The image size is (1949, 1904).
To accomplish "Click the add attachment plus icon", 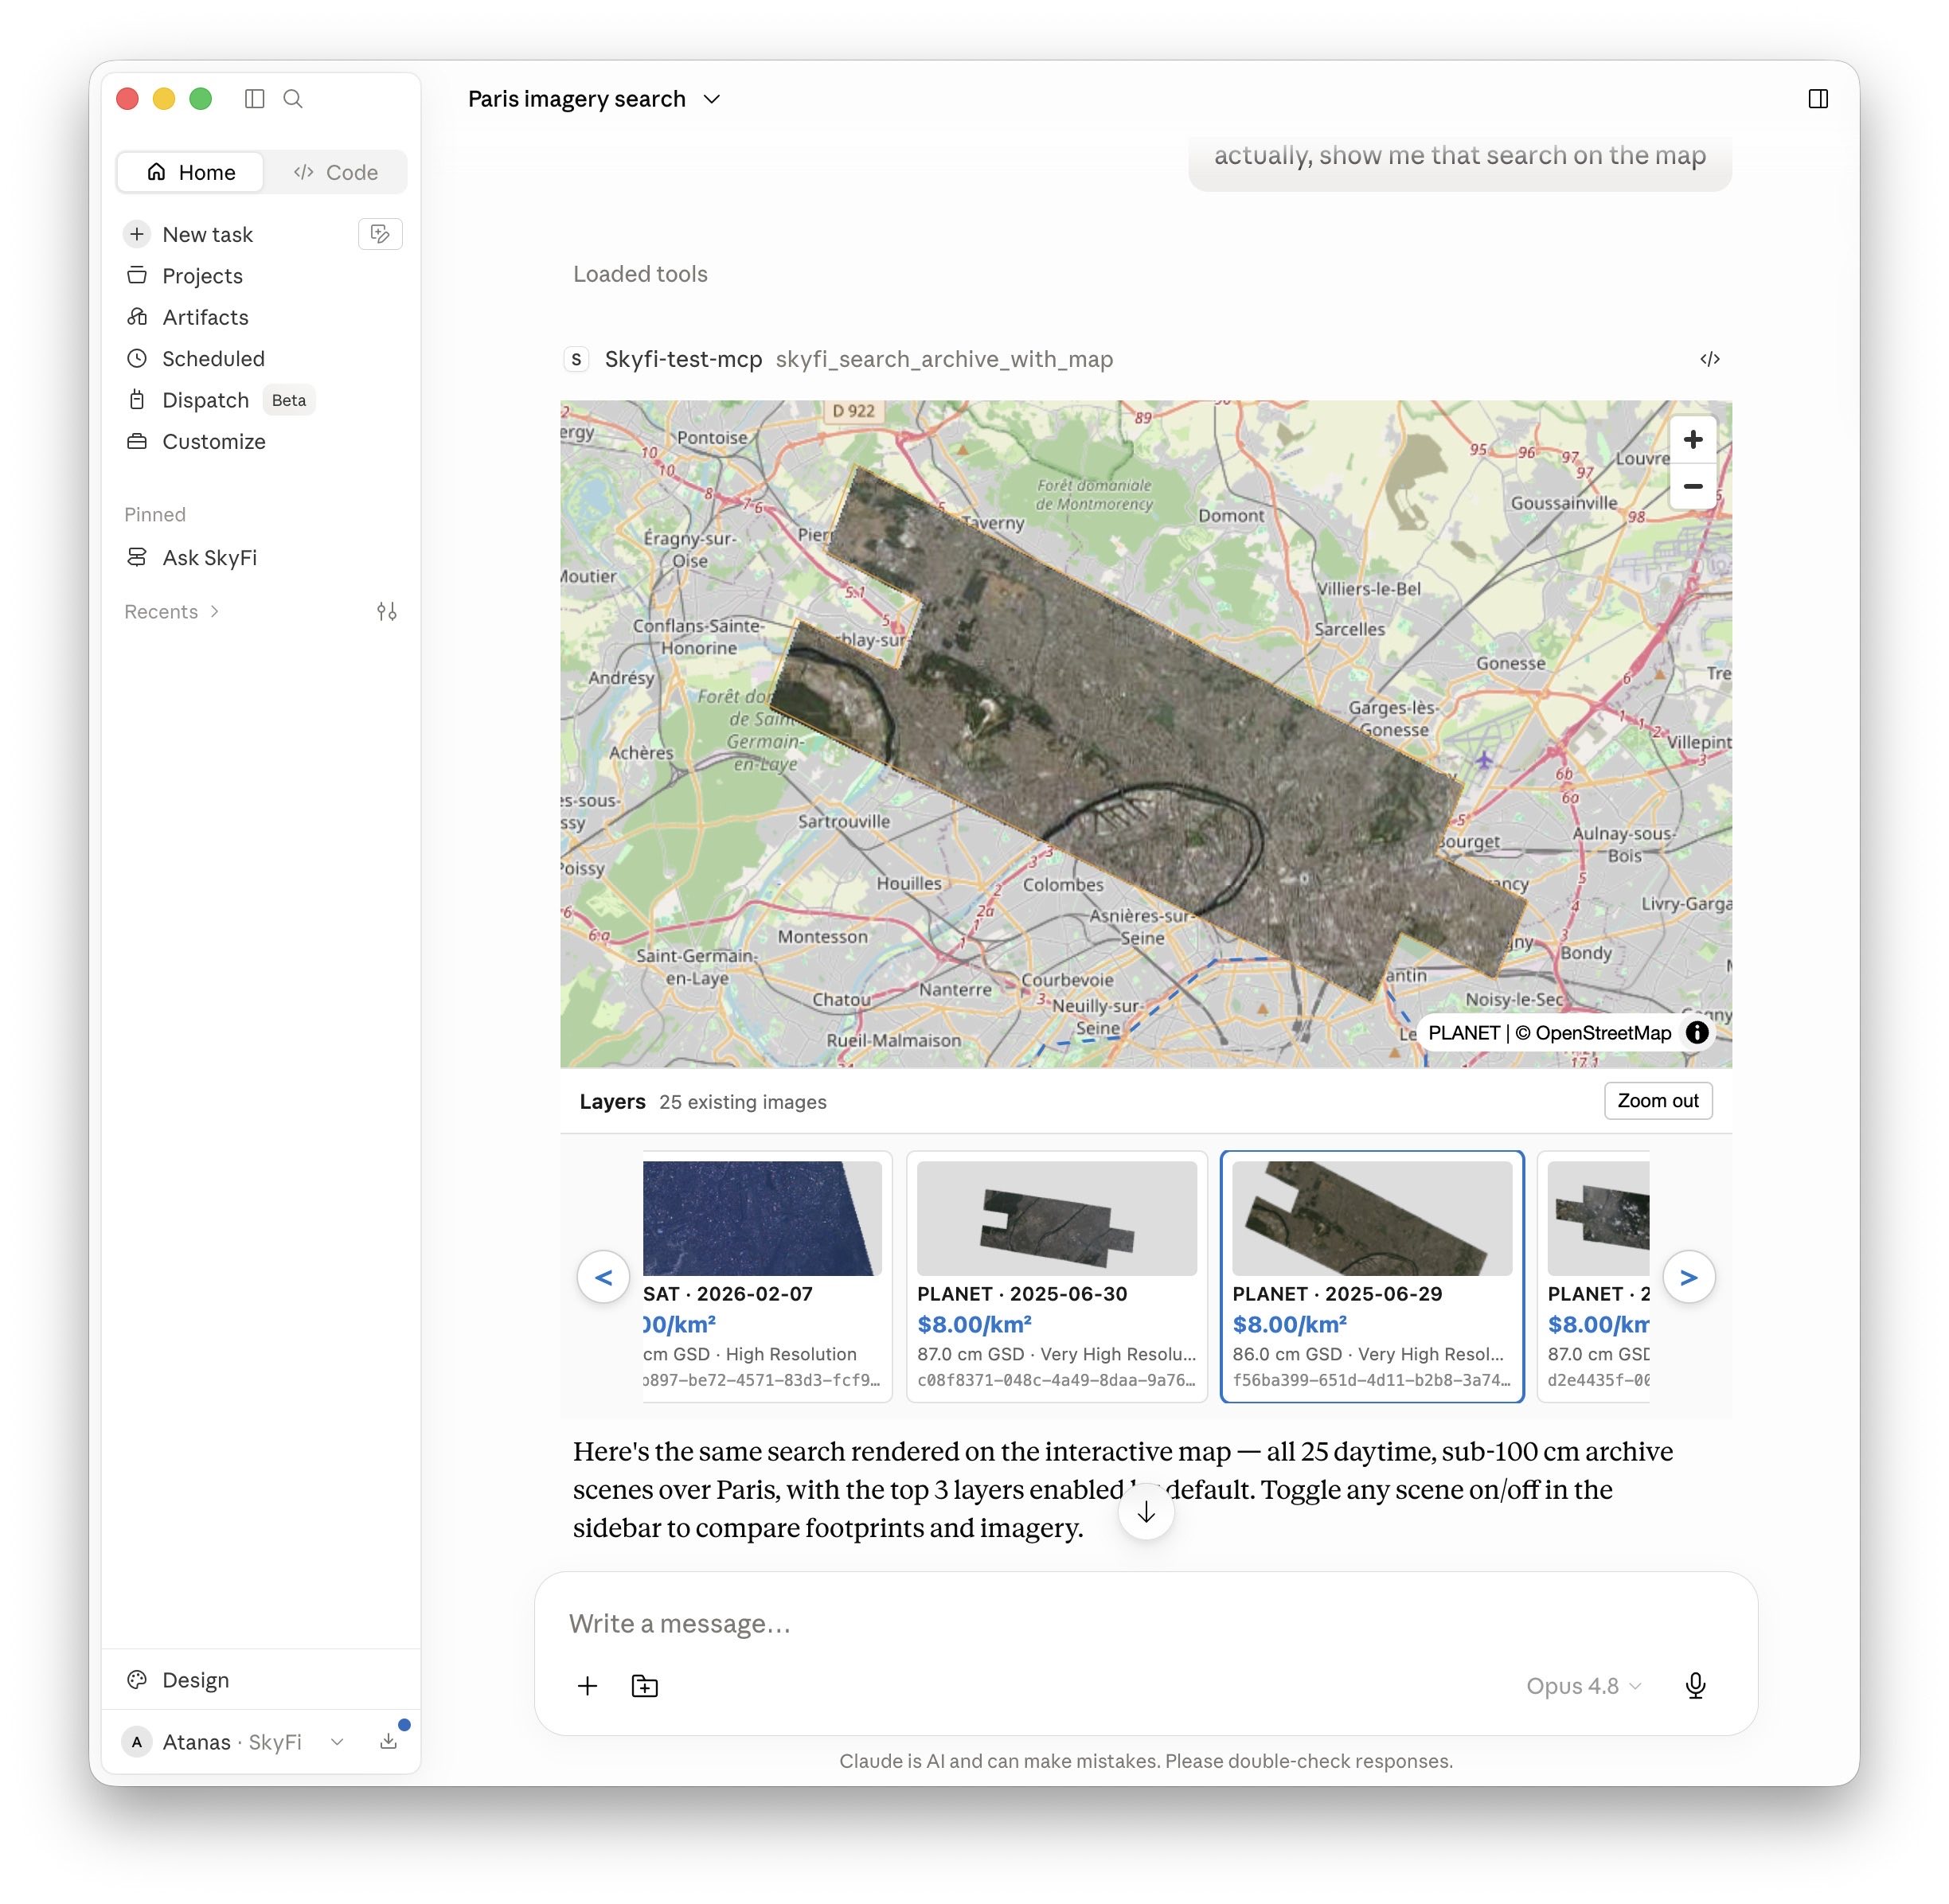I will pyautogui.click(x=588, y=1685).
